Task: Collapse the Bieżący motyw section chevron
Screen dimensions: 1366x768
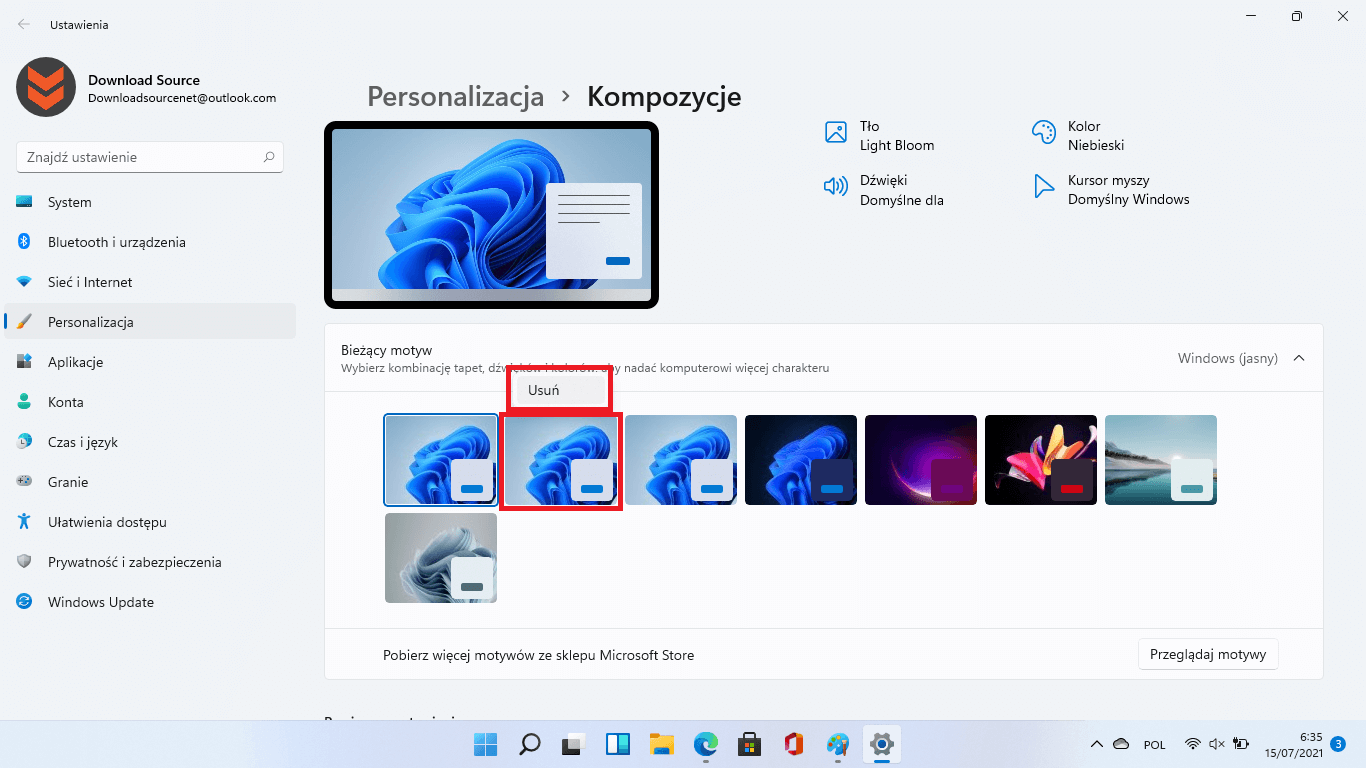Action: tap(1299, 358)
